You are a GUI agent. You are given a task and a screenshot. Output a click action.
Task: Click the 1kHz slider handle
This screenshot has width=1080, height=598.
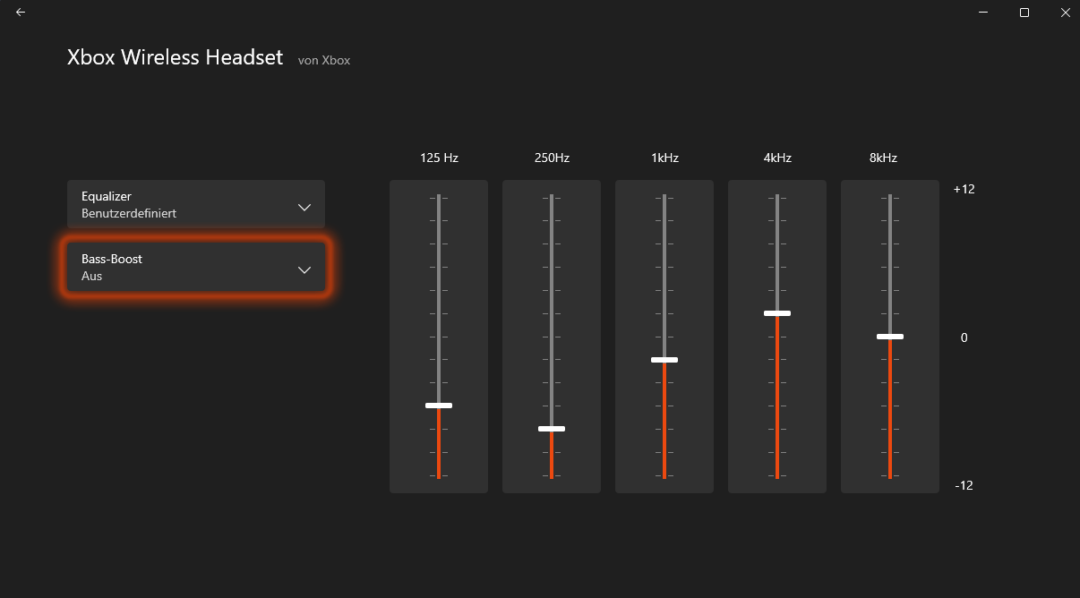tap(664, 359)
